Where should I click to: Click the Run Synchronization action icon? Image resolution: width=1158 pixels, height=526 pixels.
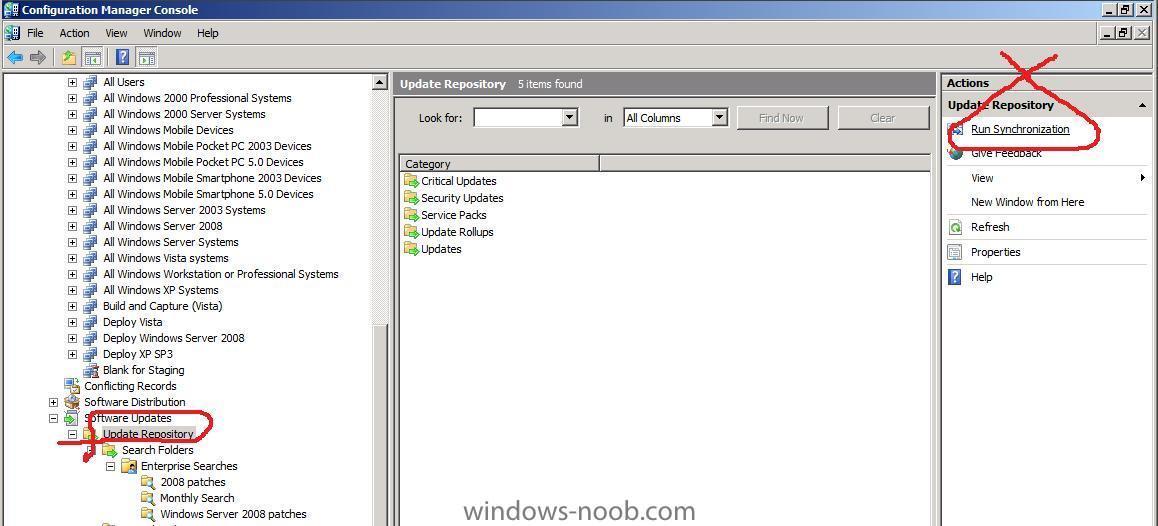956,130
